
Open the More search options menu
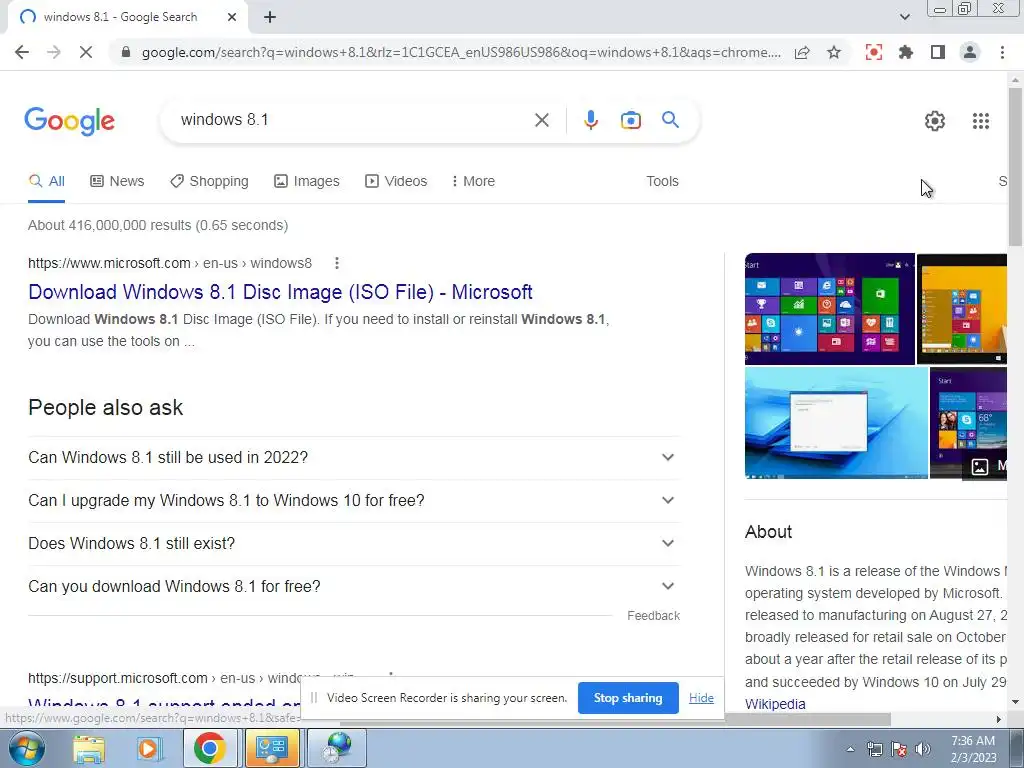[x=473, y=182]
